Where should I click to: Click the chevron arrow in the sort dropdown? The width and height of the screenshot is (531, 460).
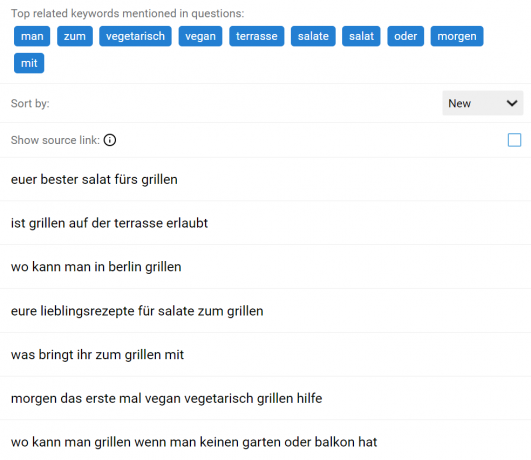[x=512, y=103]
